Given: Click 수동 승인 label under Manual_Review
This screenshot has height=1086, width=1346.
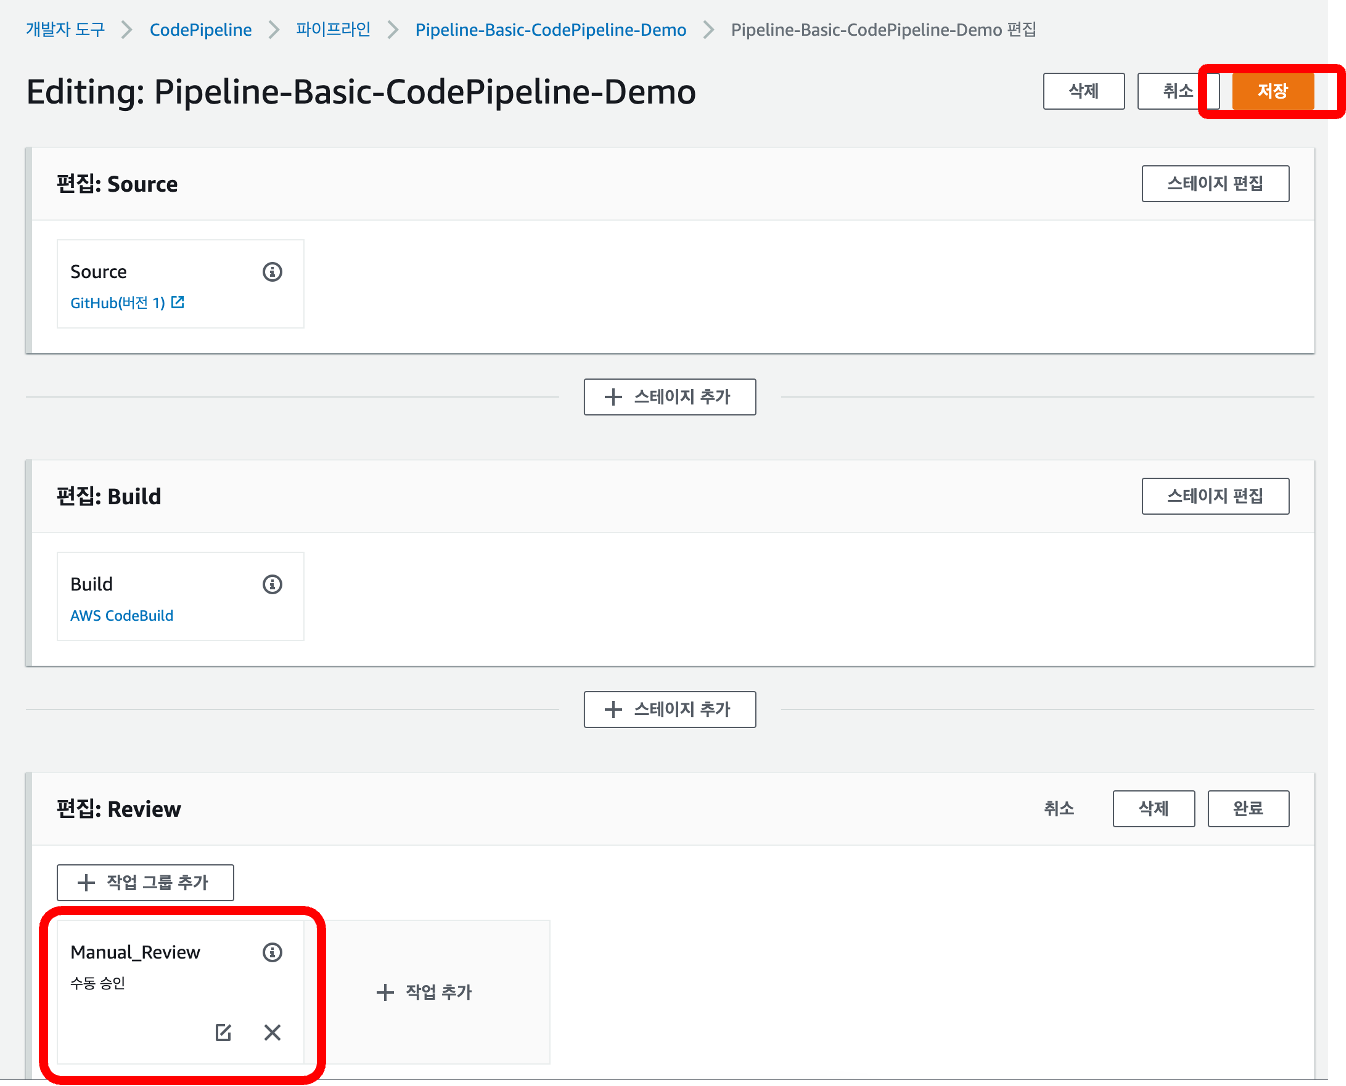Looking at the screenshot, I should tap(98, 984).
